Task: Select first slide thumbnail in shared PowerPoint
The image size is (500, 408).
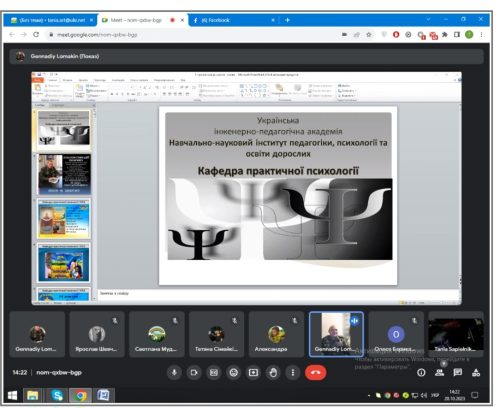Action: (x=64, y=128)
